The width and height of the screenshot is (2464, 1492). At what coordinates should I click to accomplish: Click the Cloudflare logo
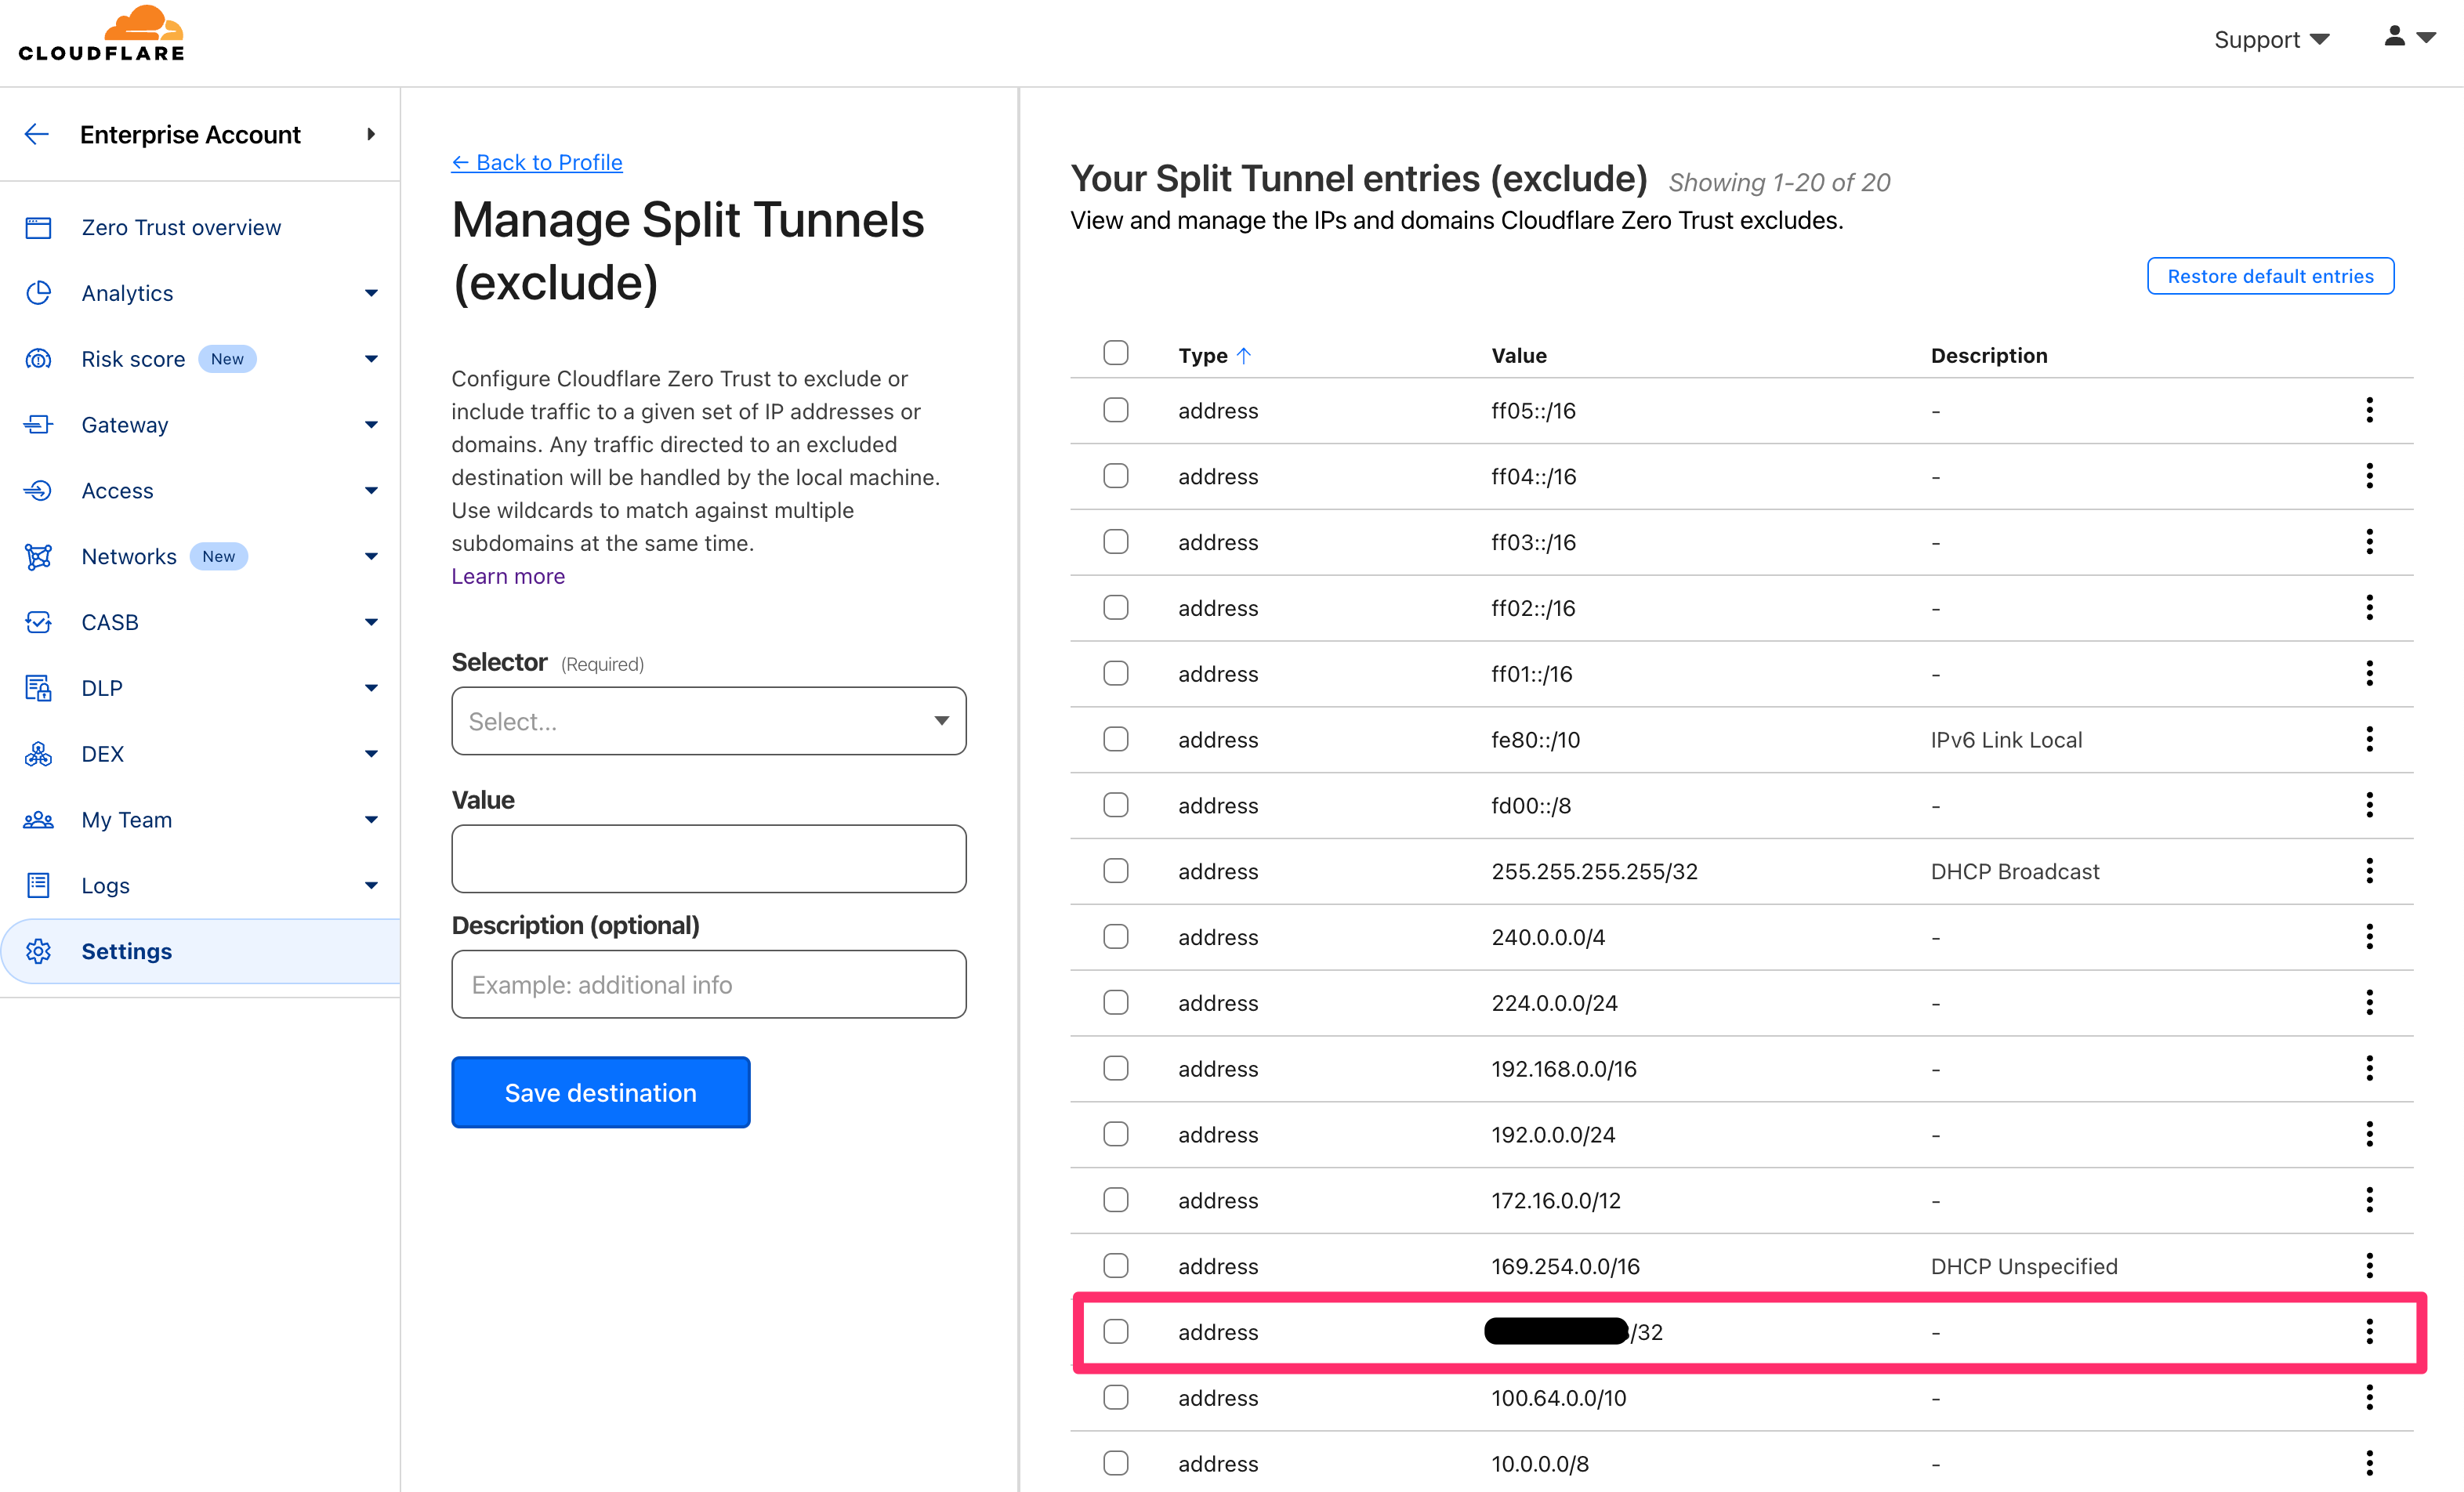click(x=101, y=35)
